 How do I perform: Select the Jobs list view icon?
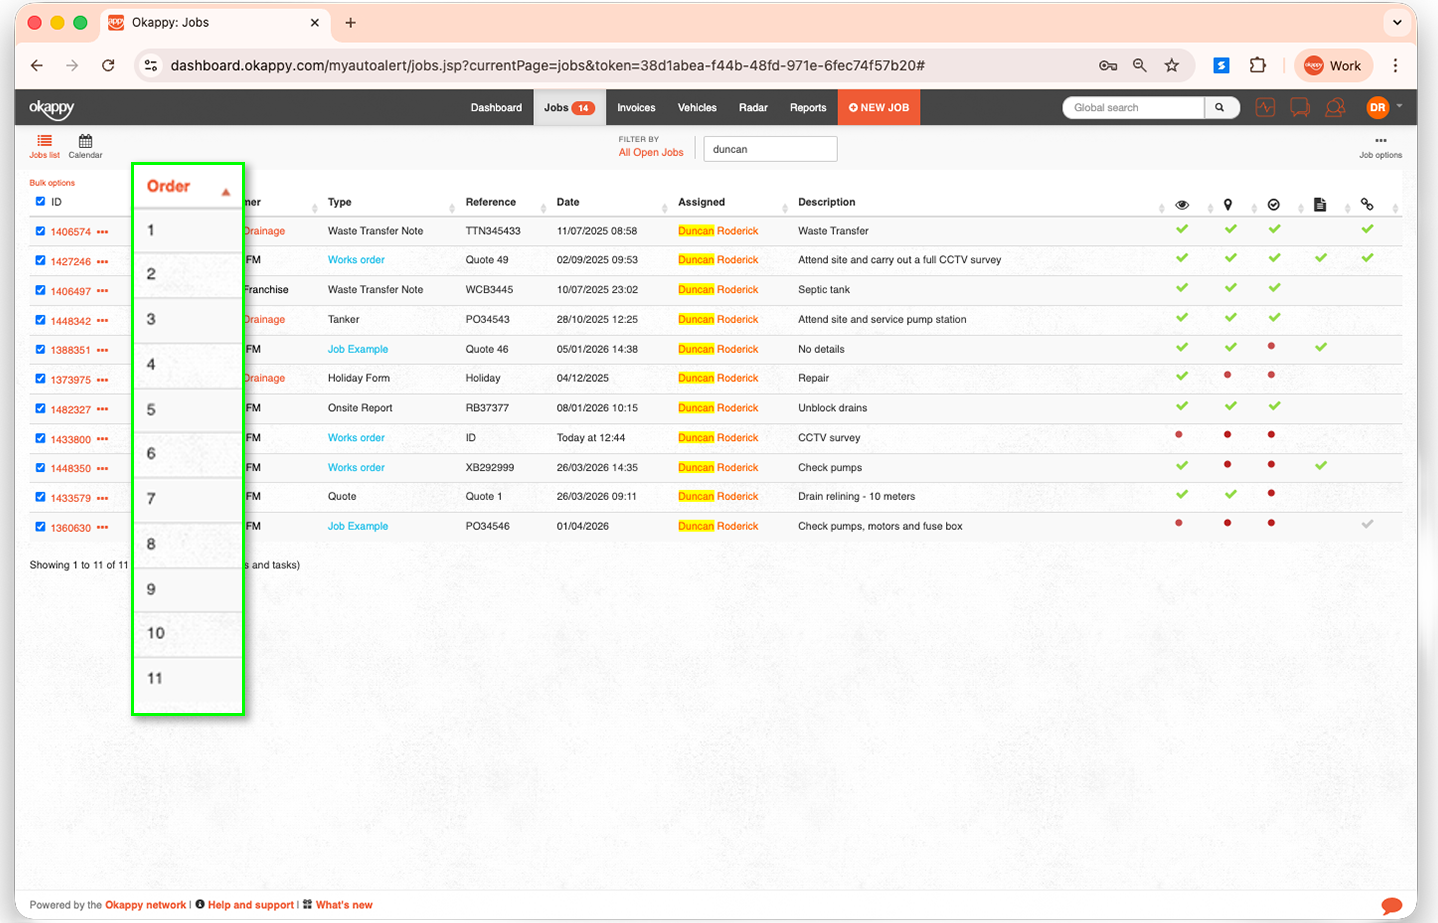click(x=44, y=146)
